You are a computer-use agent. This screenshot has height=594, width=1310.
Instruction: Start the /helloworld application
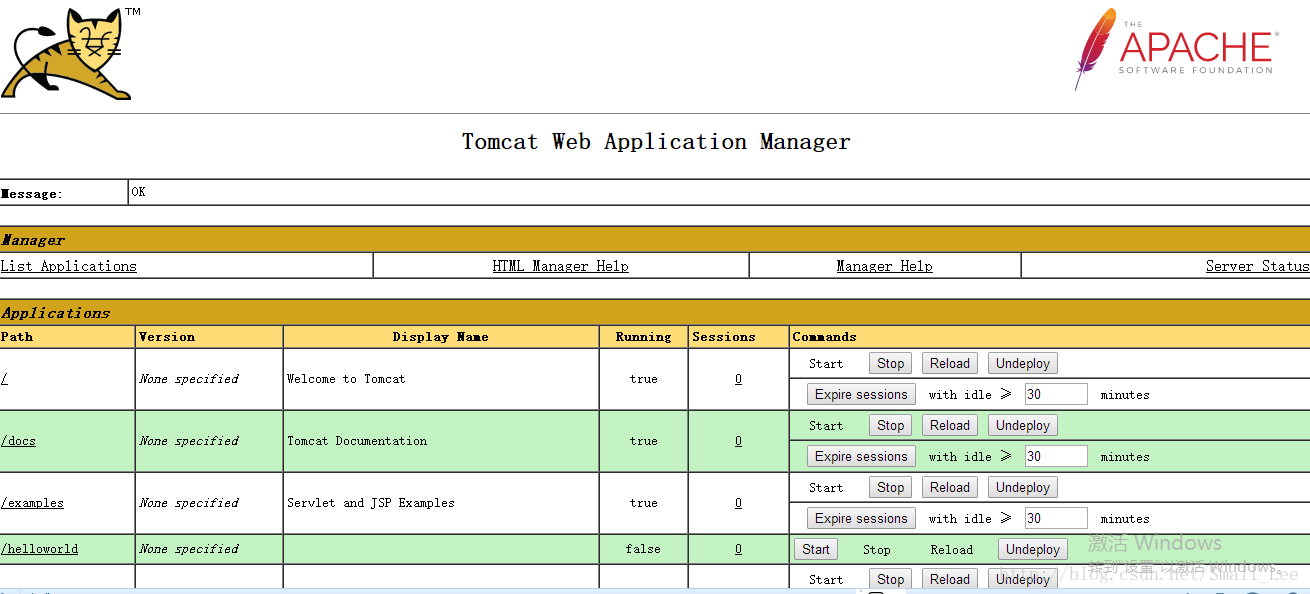[816, 550]
